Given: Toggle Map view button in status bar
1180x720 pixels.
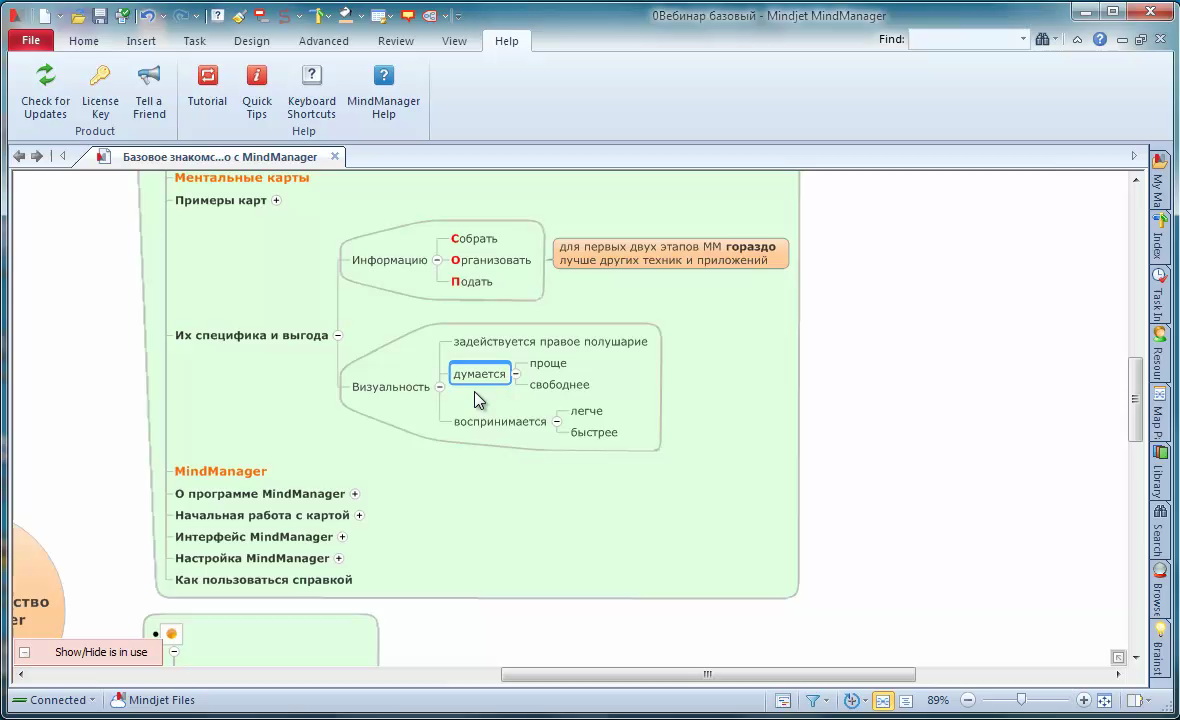Looking at the screenshot, I should pos(883,700).
